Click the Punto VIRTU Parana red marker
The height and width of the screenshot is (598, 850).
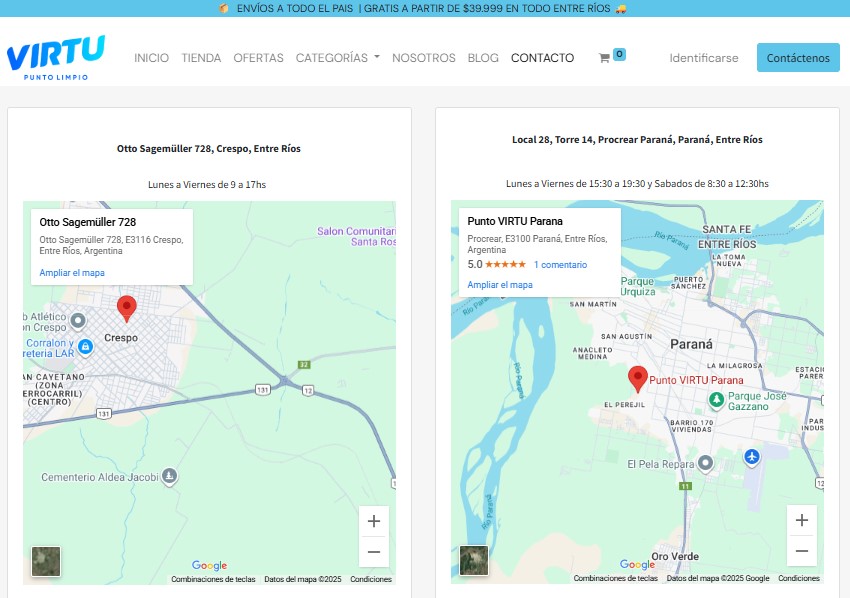coord(638,379)
